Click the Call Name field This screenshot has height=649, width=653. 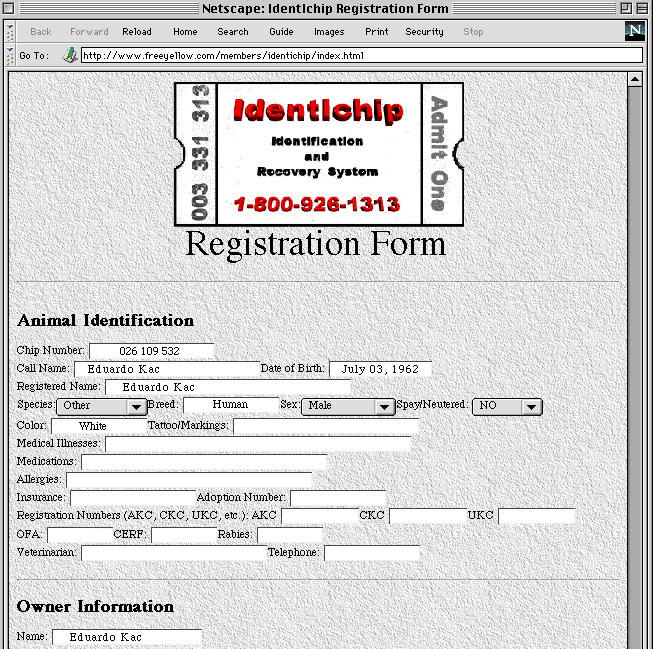point(167,369)
